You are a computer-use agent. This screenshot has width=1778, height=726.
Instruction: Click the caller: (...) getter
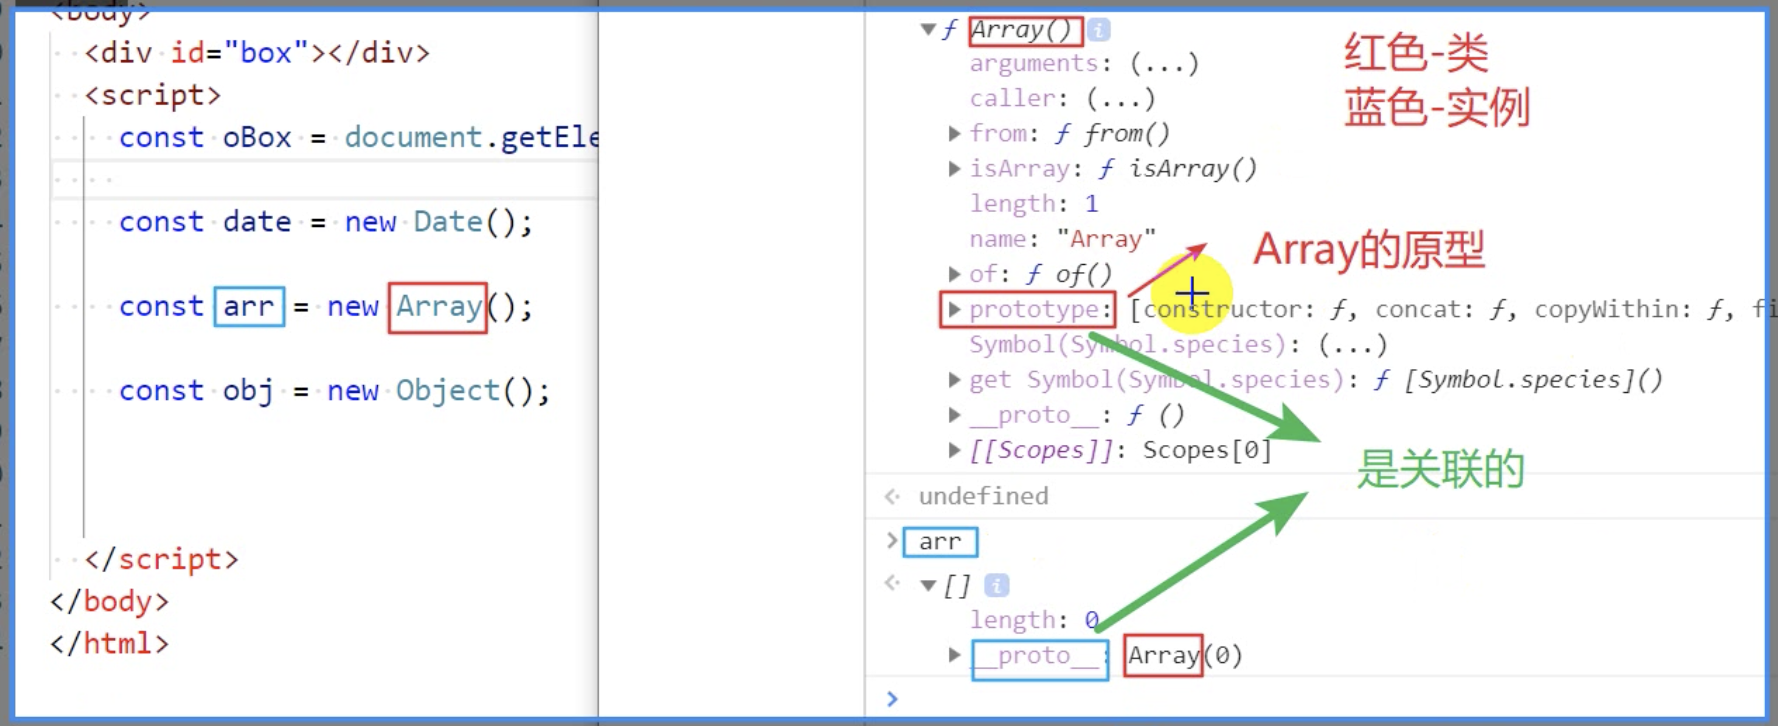click(1062, 98)
